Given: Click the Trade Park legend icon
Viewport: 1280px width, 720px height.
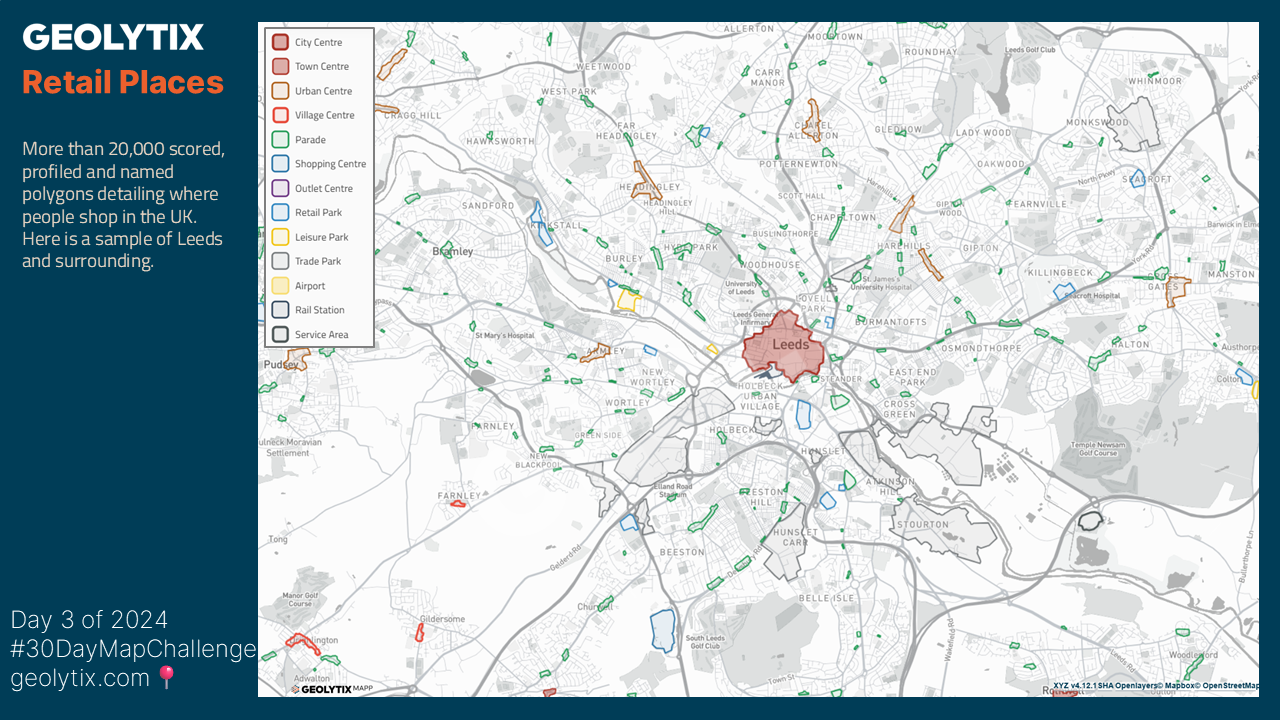Looking at the screenshot, I should 281,261.
